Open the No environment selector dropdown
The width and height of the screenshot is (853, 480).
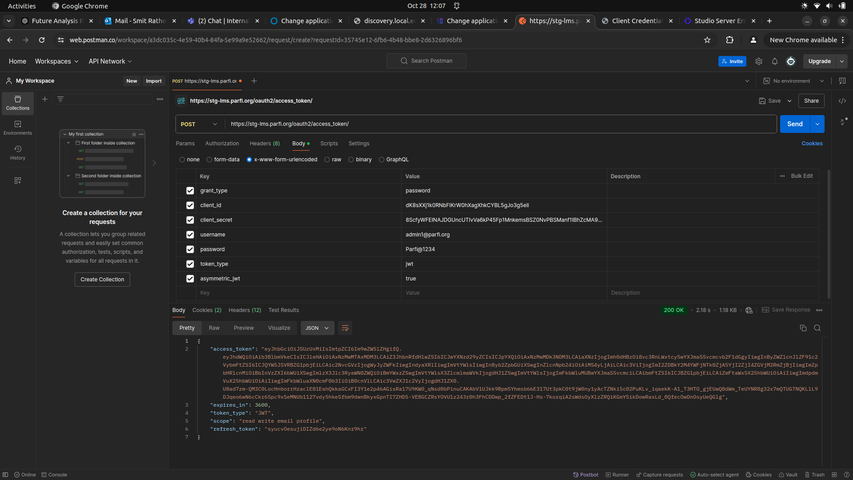[x=790, y=81]
